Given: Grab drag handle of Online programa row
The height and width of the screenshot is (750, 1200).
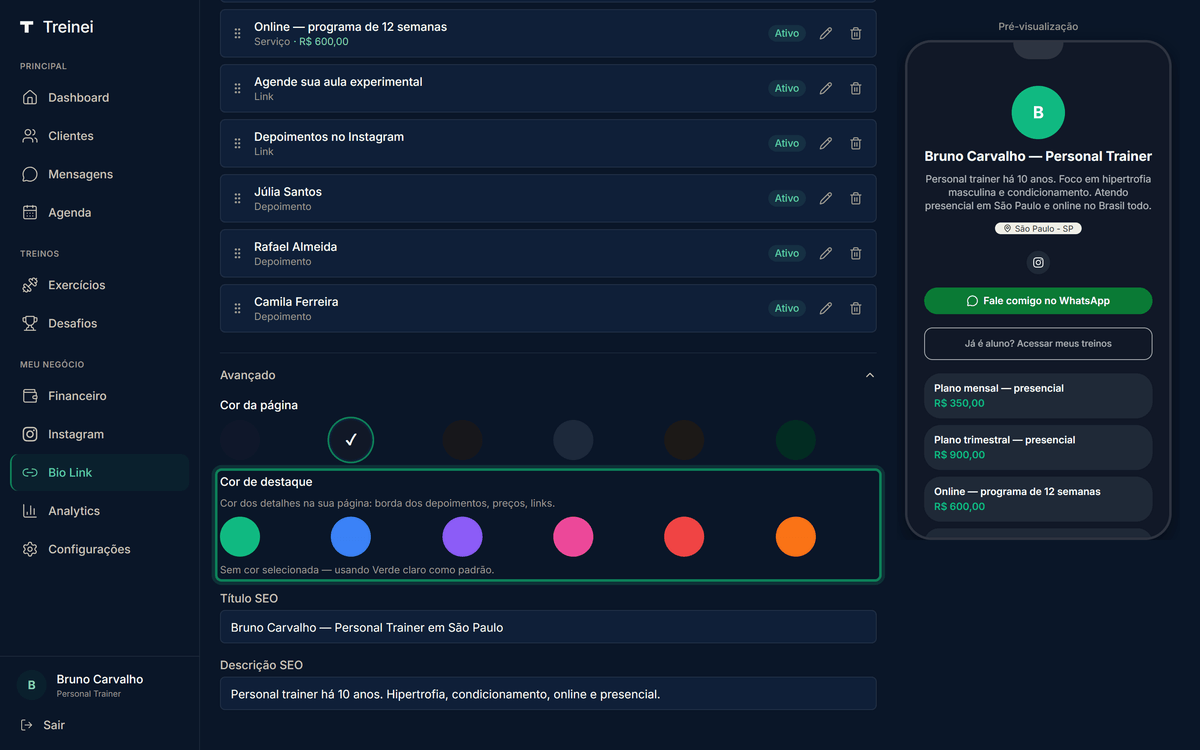Looking at the screenshot, I should (237, 33).
